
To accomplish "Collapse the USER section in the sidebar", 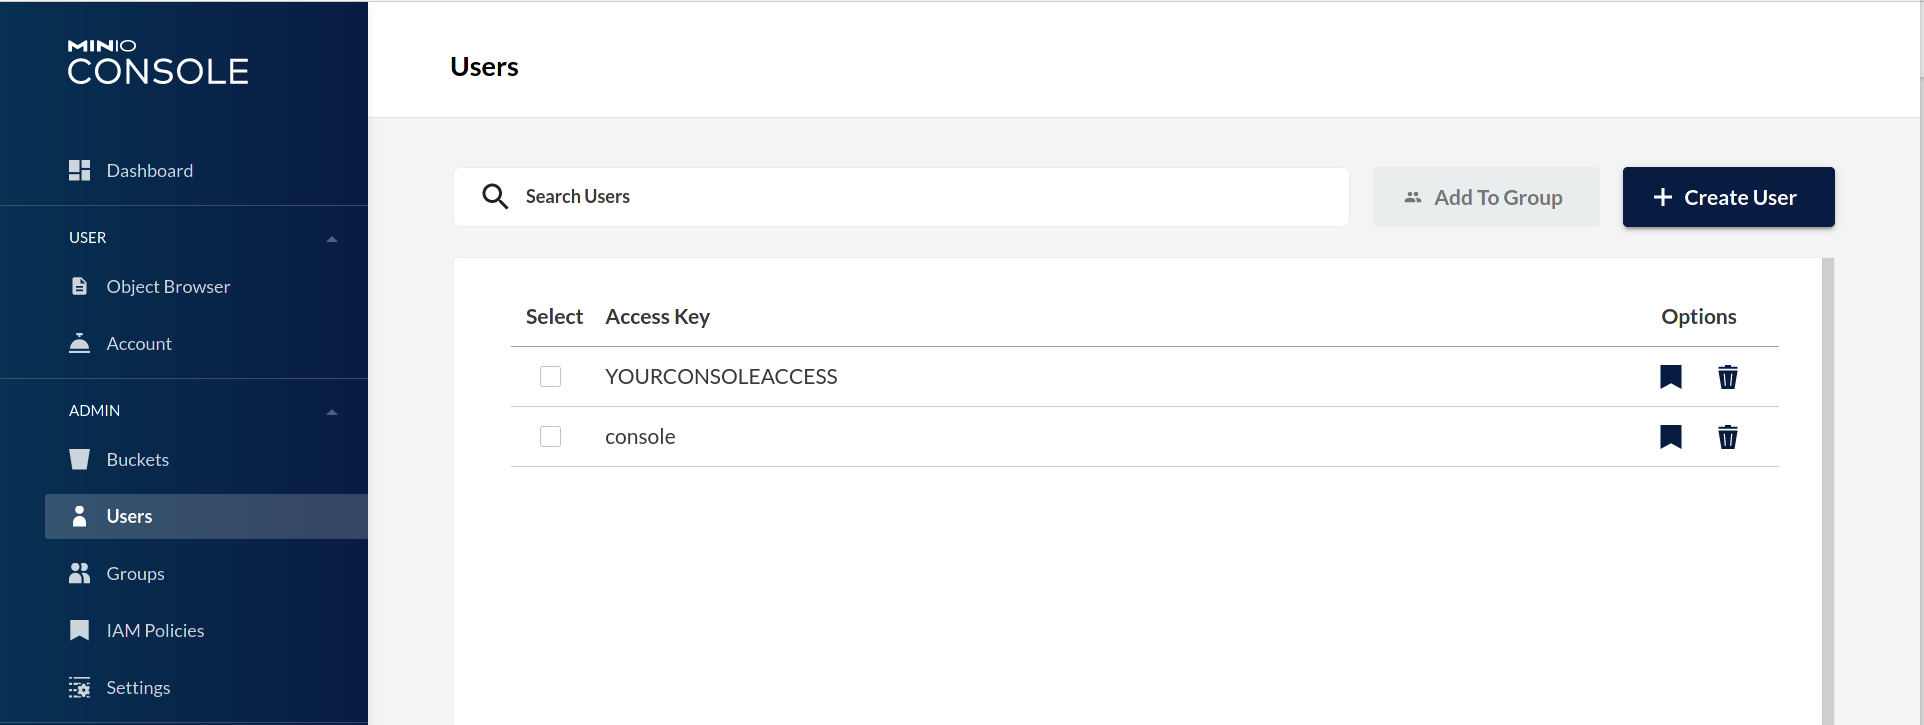I will (331, 238).
